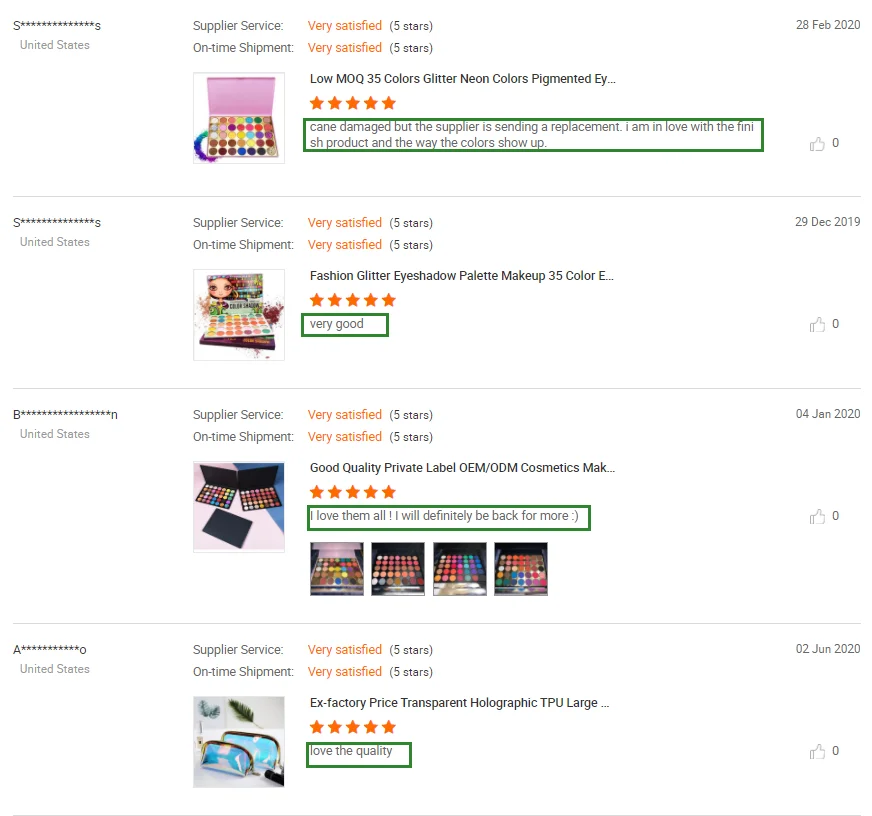Thumbs-up the 'I love them all' review
Image resolution: width=872 pixels, height=816 pixels.
point(817,516)
